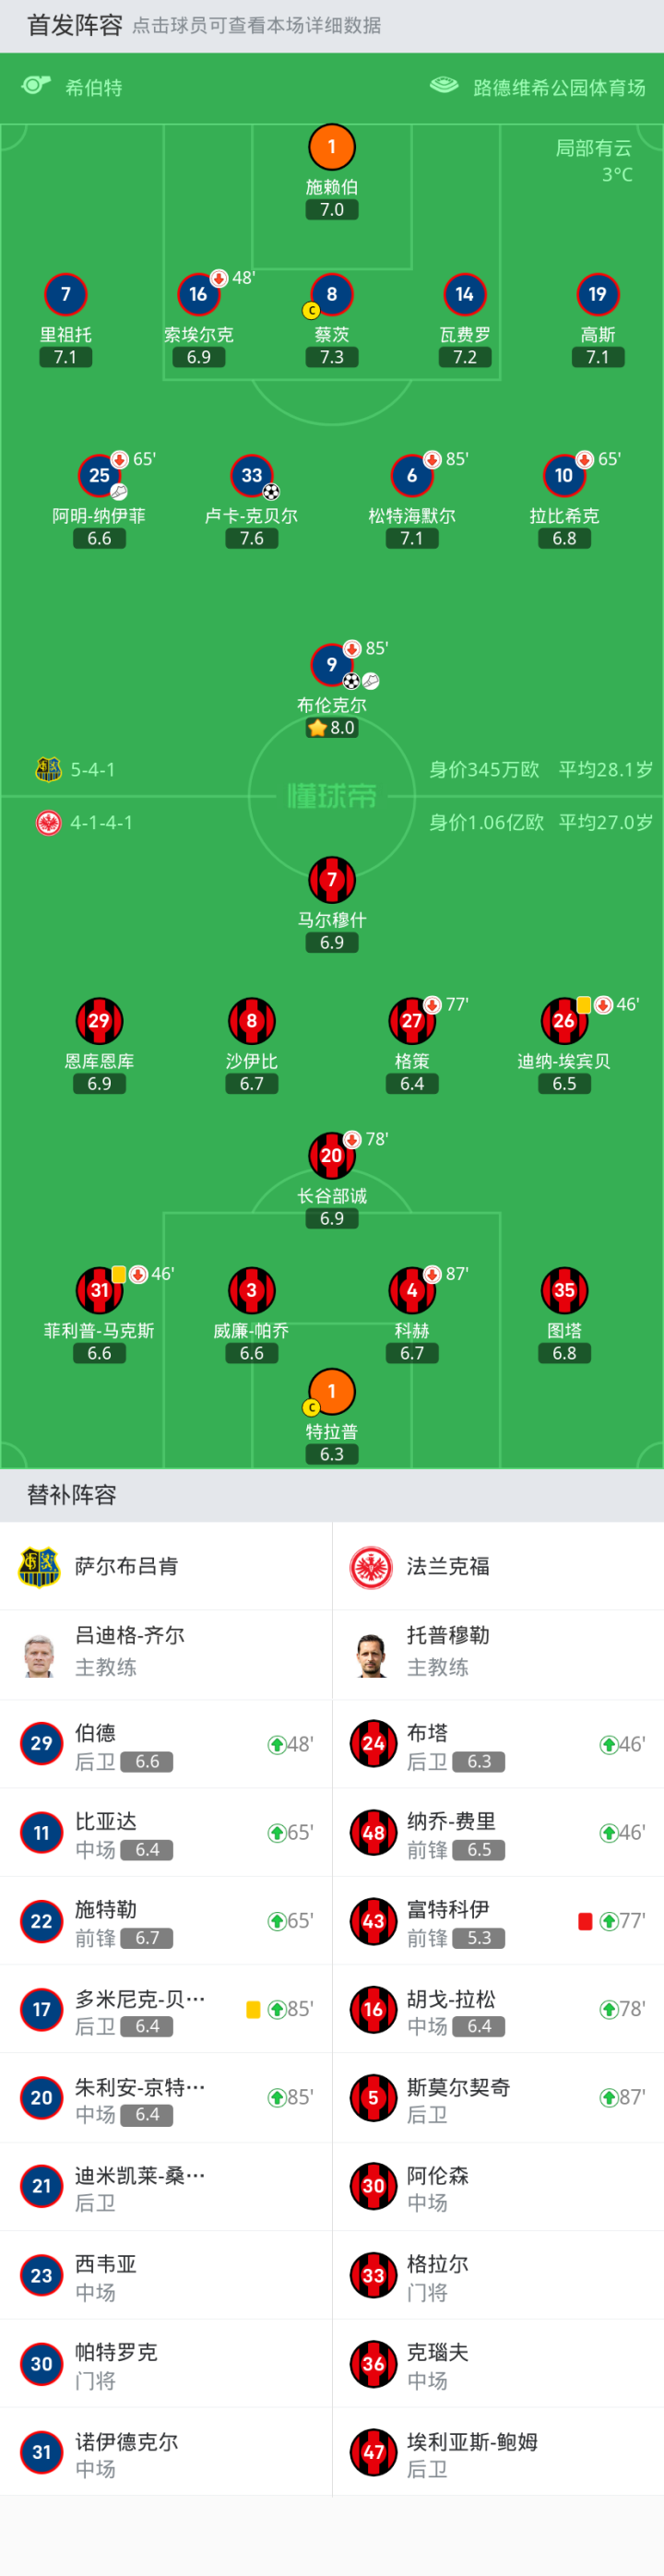Click 马尔穆什 number 7 Frankfurt forward
This screenshot has width=664, height=2576.
coord(331,880)
